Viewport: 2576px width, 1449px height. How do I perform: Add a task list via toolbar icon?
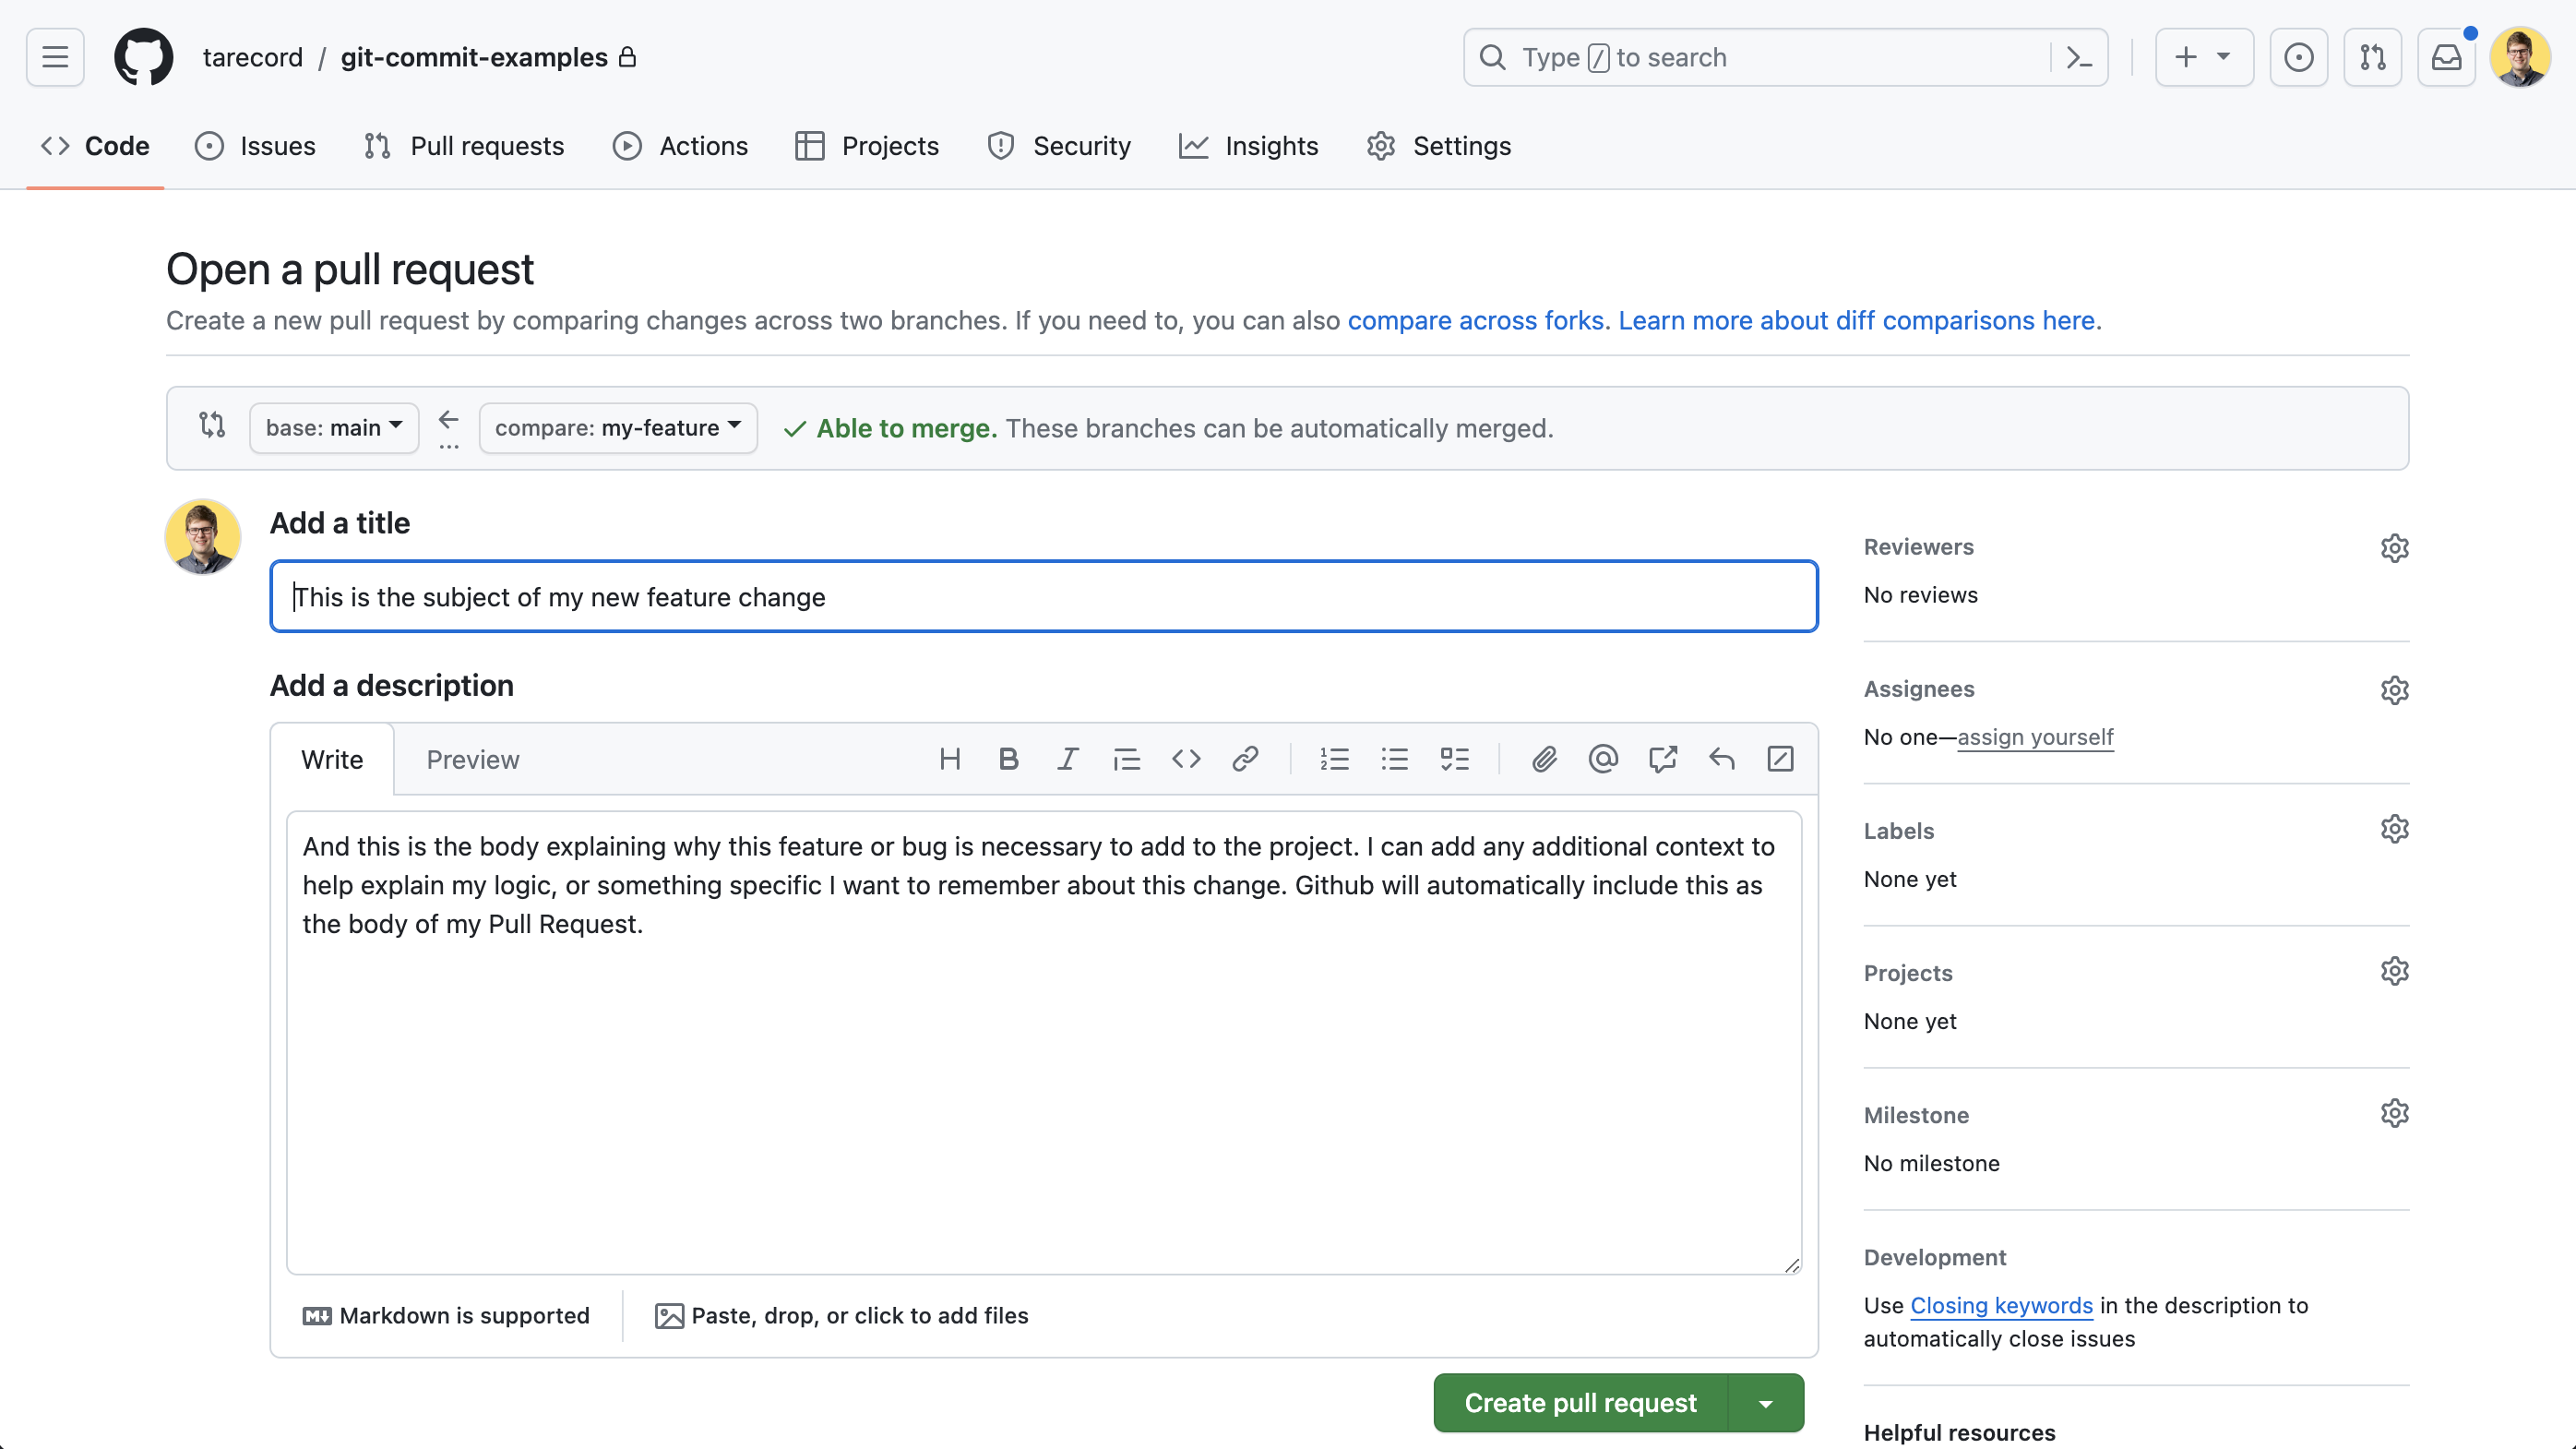pos(1454,759)
